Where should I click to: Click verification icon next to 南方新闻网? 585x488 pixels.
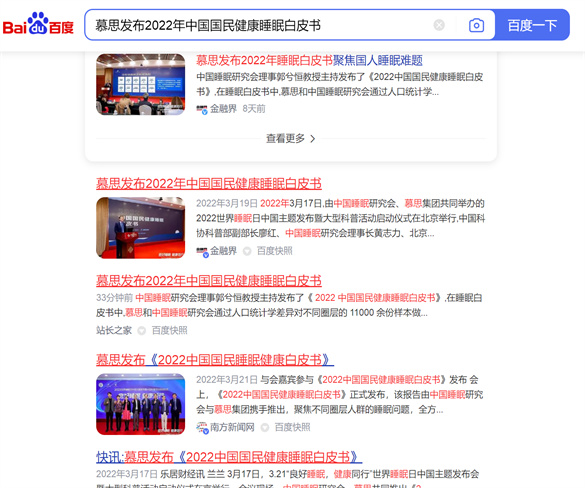[265, 428]
